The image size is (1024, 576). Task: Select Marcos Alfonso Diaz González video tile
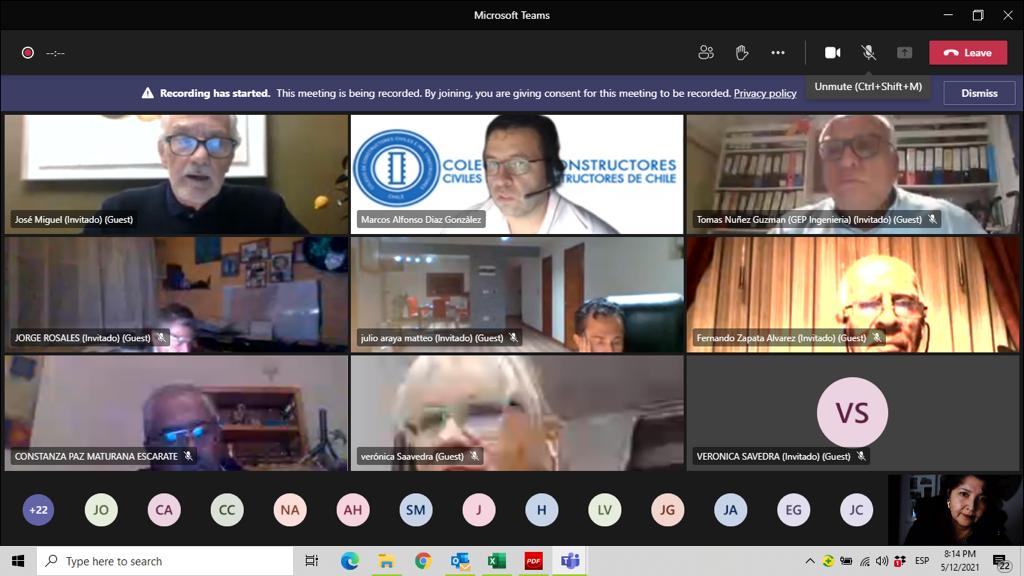[517, 174]
